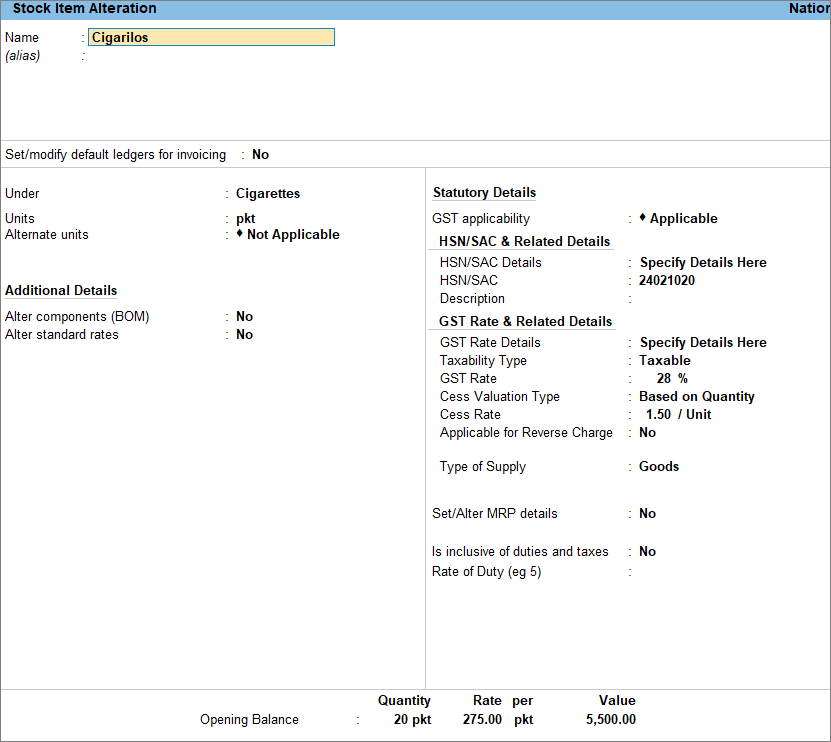Open the Under group value Cigarettes
Image resolution: width=831 pixels, height=742 pixels.
point(268,193)
